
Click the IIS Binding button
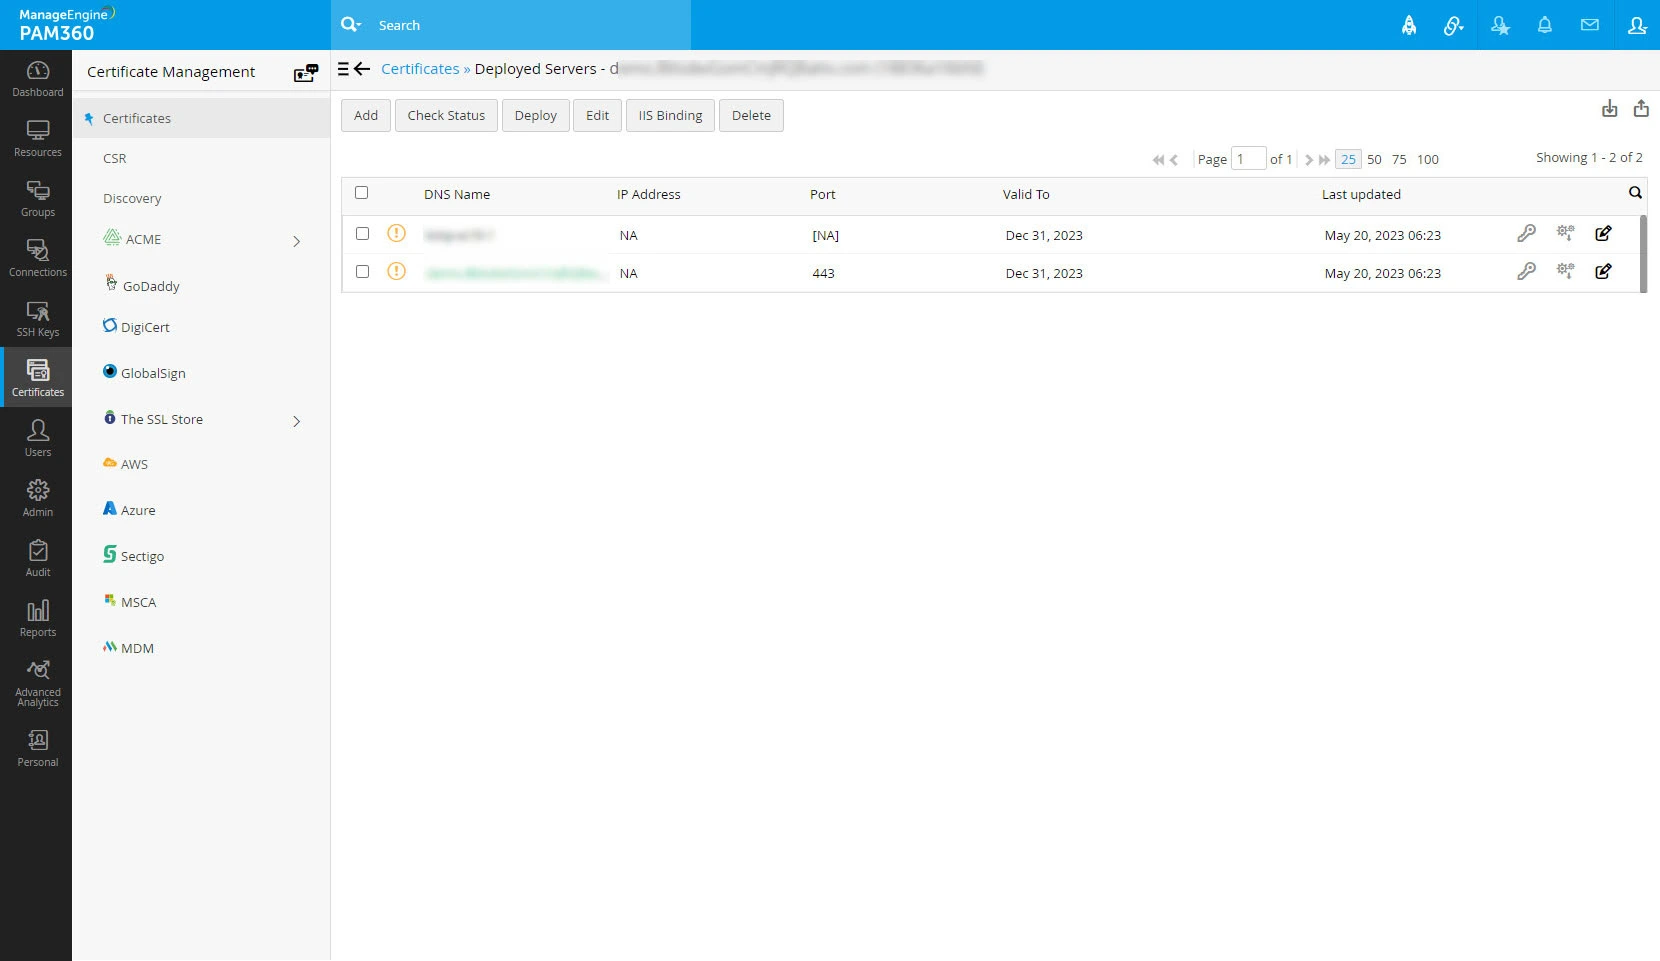coord(670,116)
